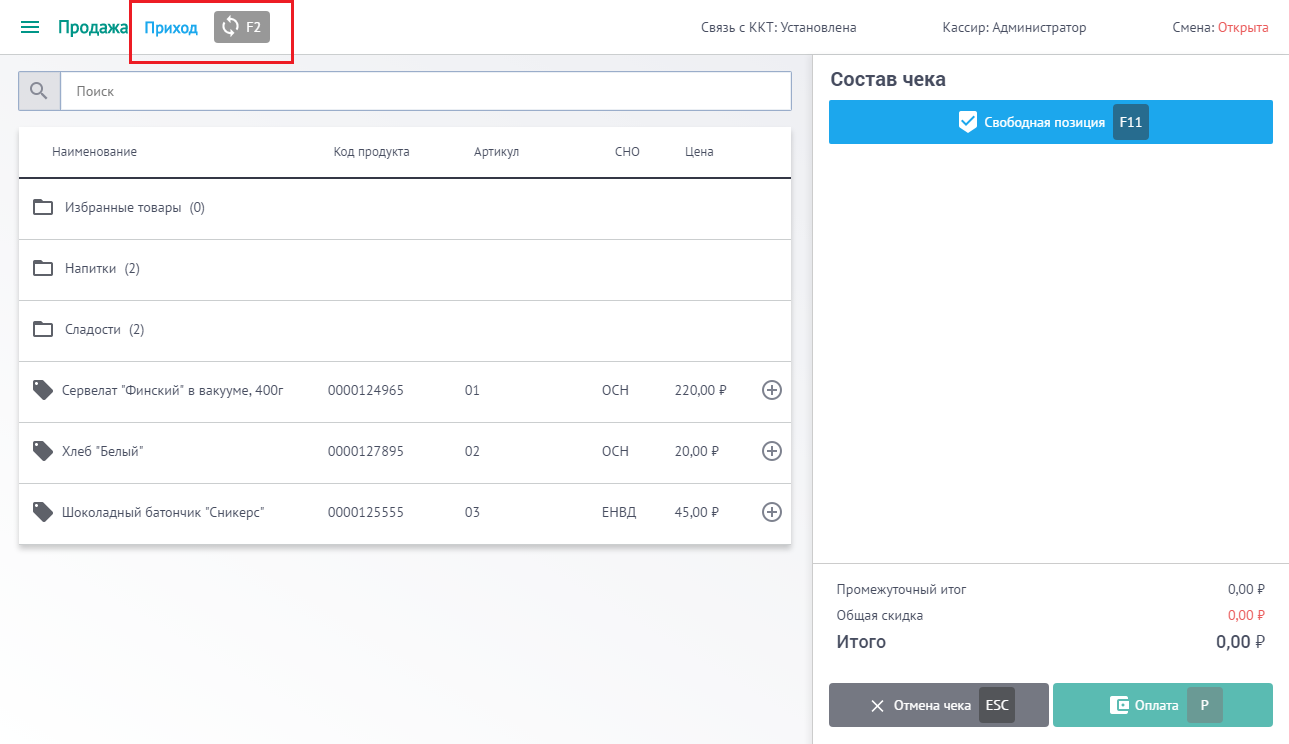Focus the Поиск search field
The width and height of the screenshot is (1289, 744).
pyautogui.click(x=425, y=91)
